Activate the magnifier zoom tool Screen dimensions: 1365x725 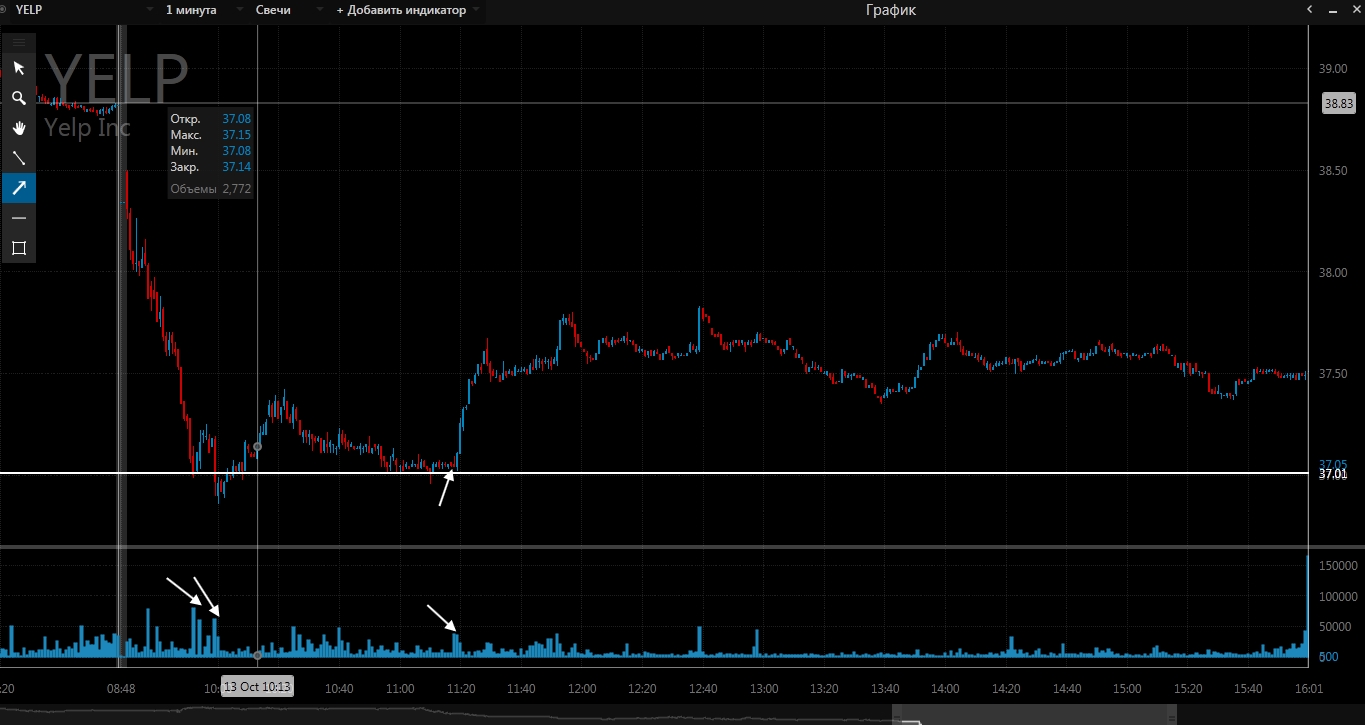(x=18, y=98)
